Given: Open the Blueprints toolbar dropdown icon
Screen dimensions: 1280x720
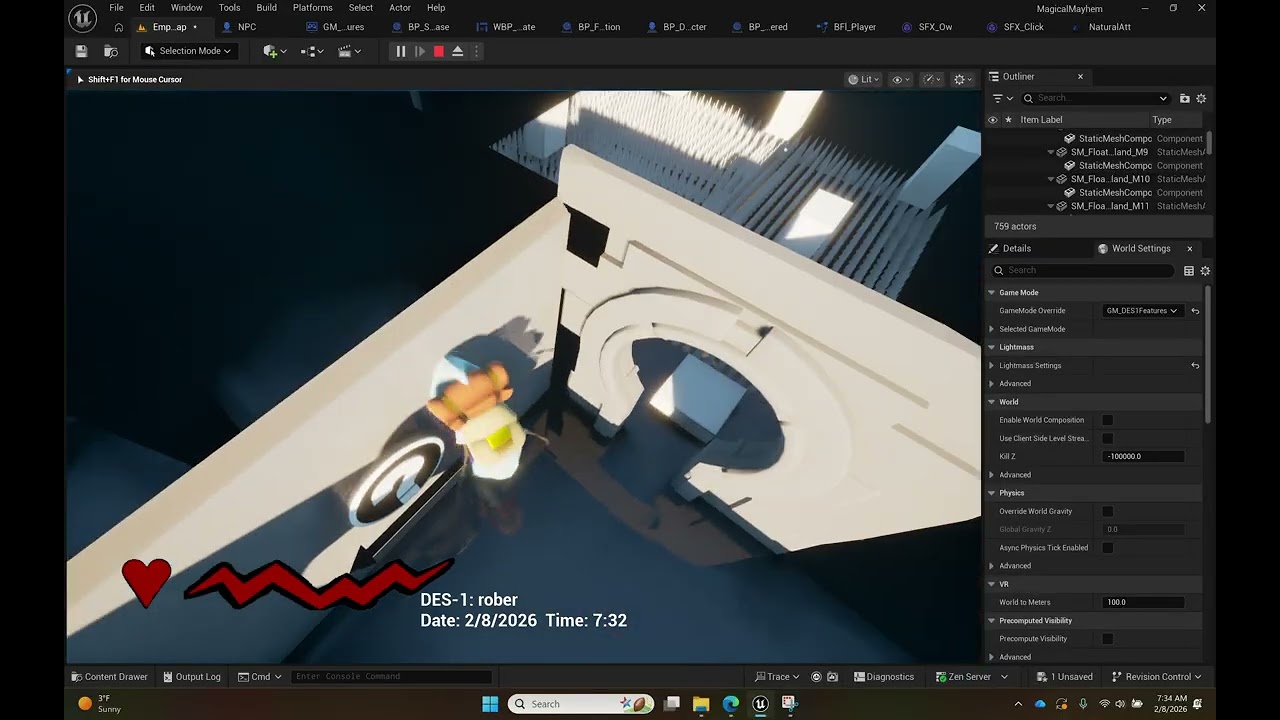Looking at the screenshot, I should tap(313, 51).
